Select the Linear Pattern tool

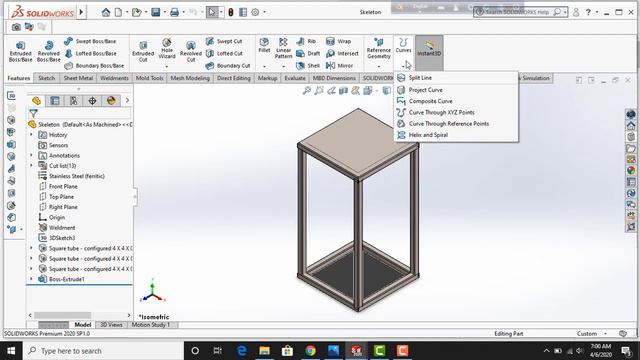pyautogui.click(x=283, y=48)
